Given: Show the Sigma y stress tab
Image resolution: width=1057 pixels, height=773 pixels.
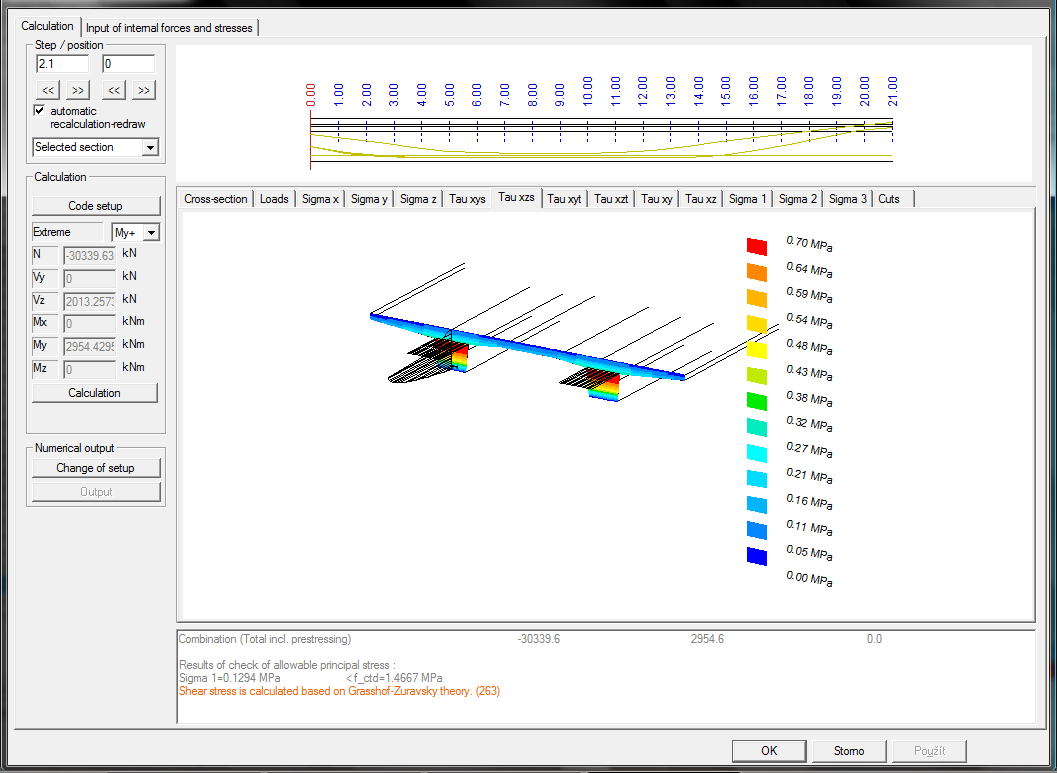Looking at the screenshot, I should 369,199.
